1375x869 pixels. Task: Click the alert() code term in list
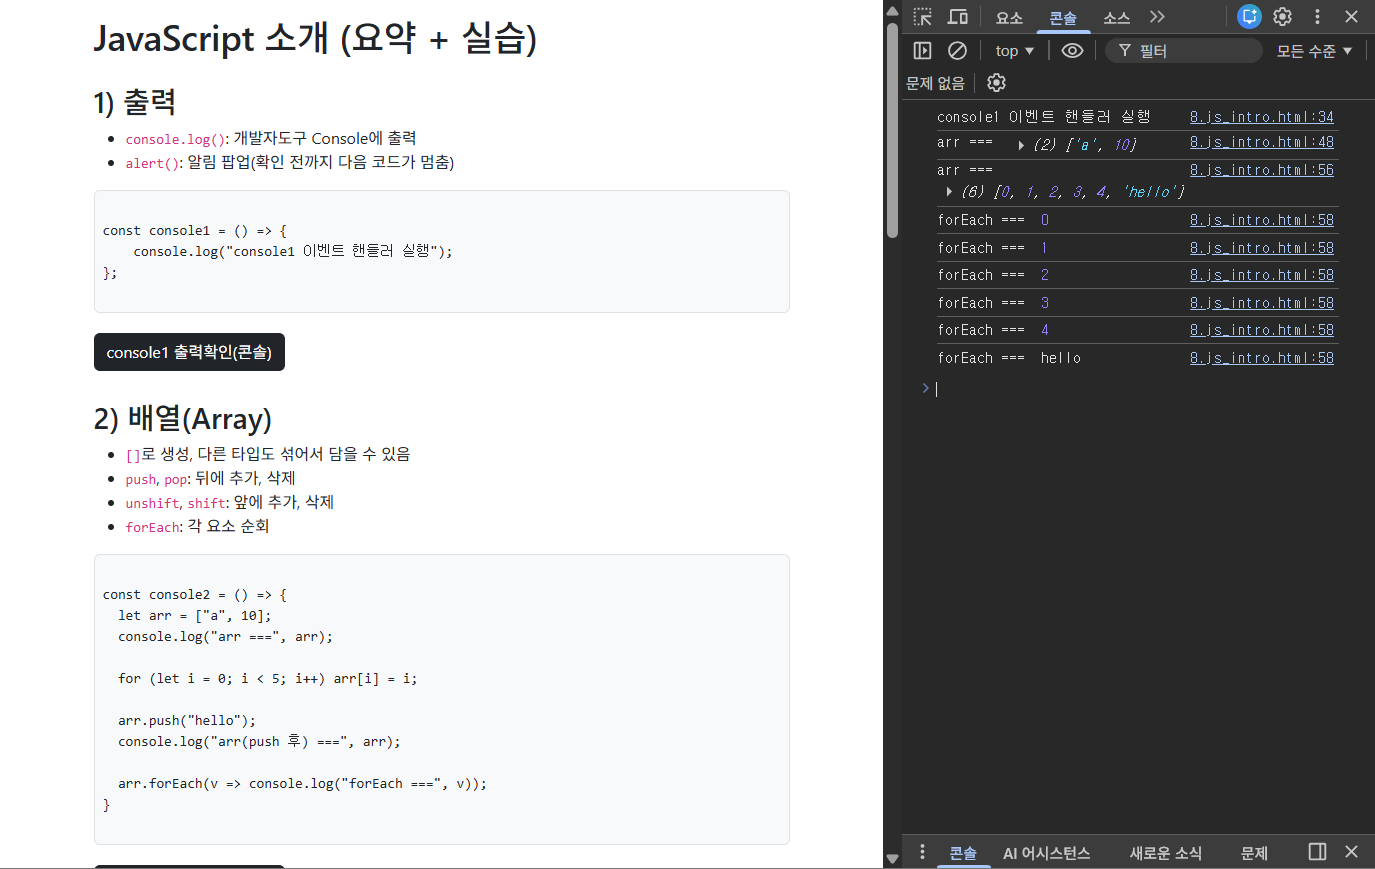coord(154,163)
